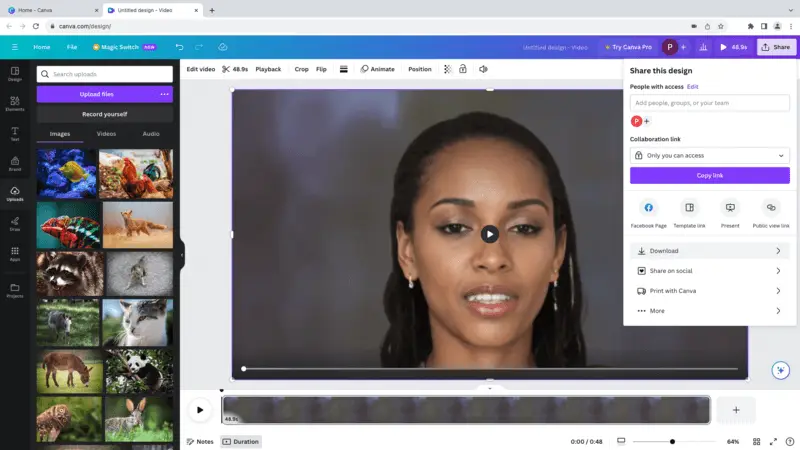The height and width of the screenshot is (450, 800).
Task: Open the Text tool in sidebar
Action: coord(15,133)
